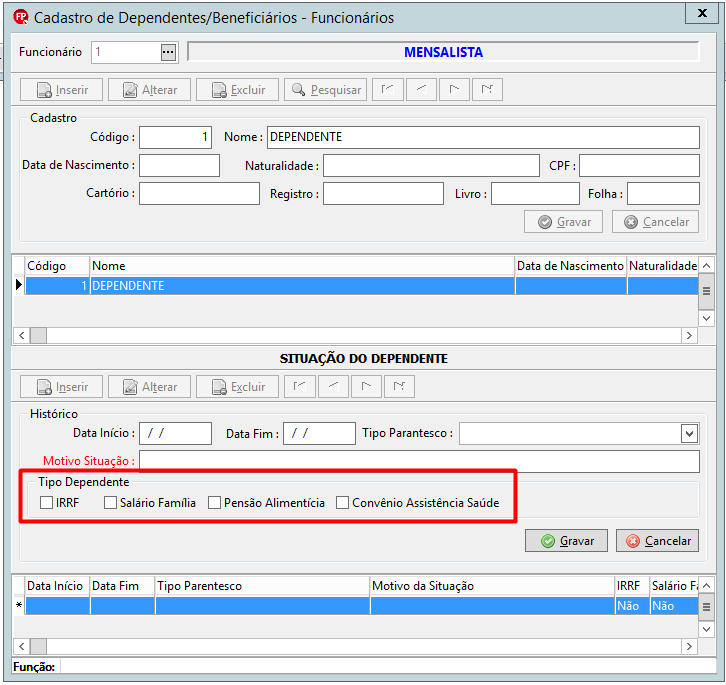Click the Data Fim date field

coord(319,434)
